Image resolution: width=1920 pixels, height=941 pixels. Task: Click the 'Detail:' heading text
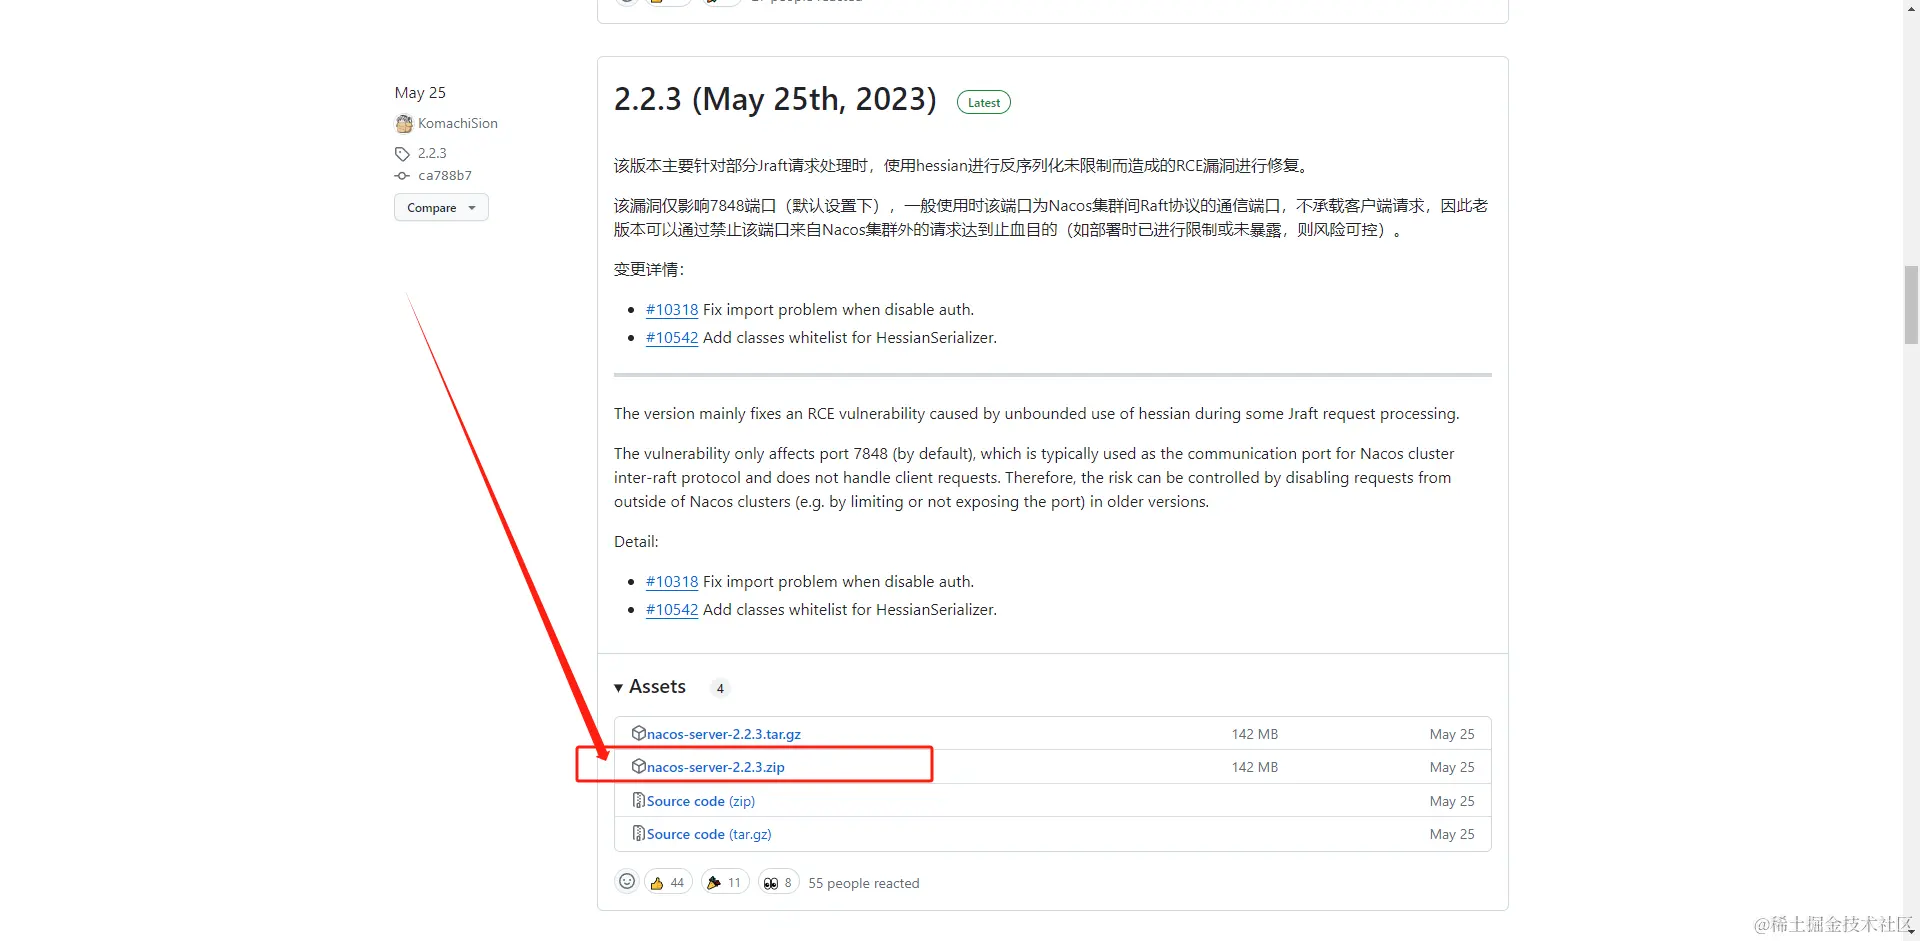[636, 542]
